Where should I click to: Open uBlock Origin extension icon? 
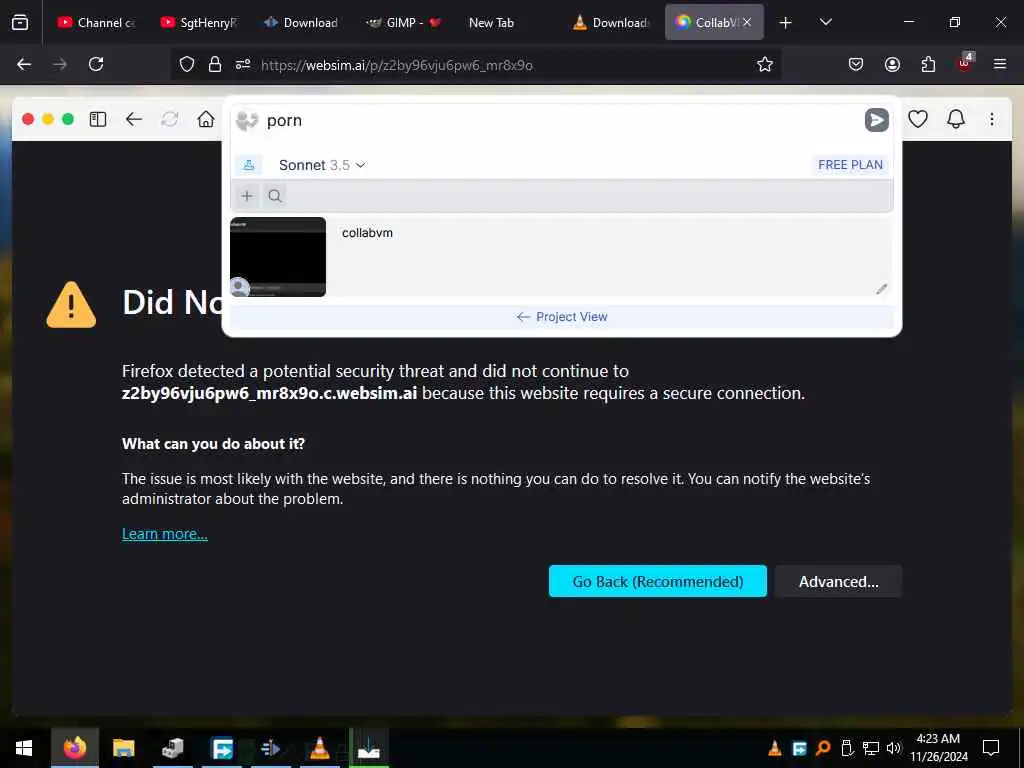(965, 63)
